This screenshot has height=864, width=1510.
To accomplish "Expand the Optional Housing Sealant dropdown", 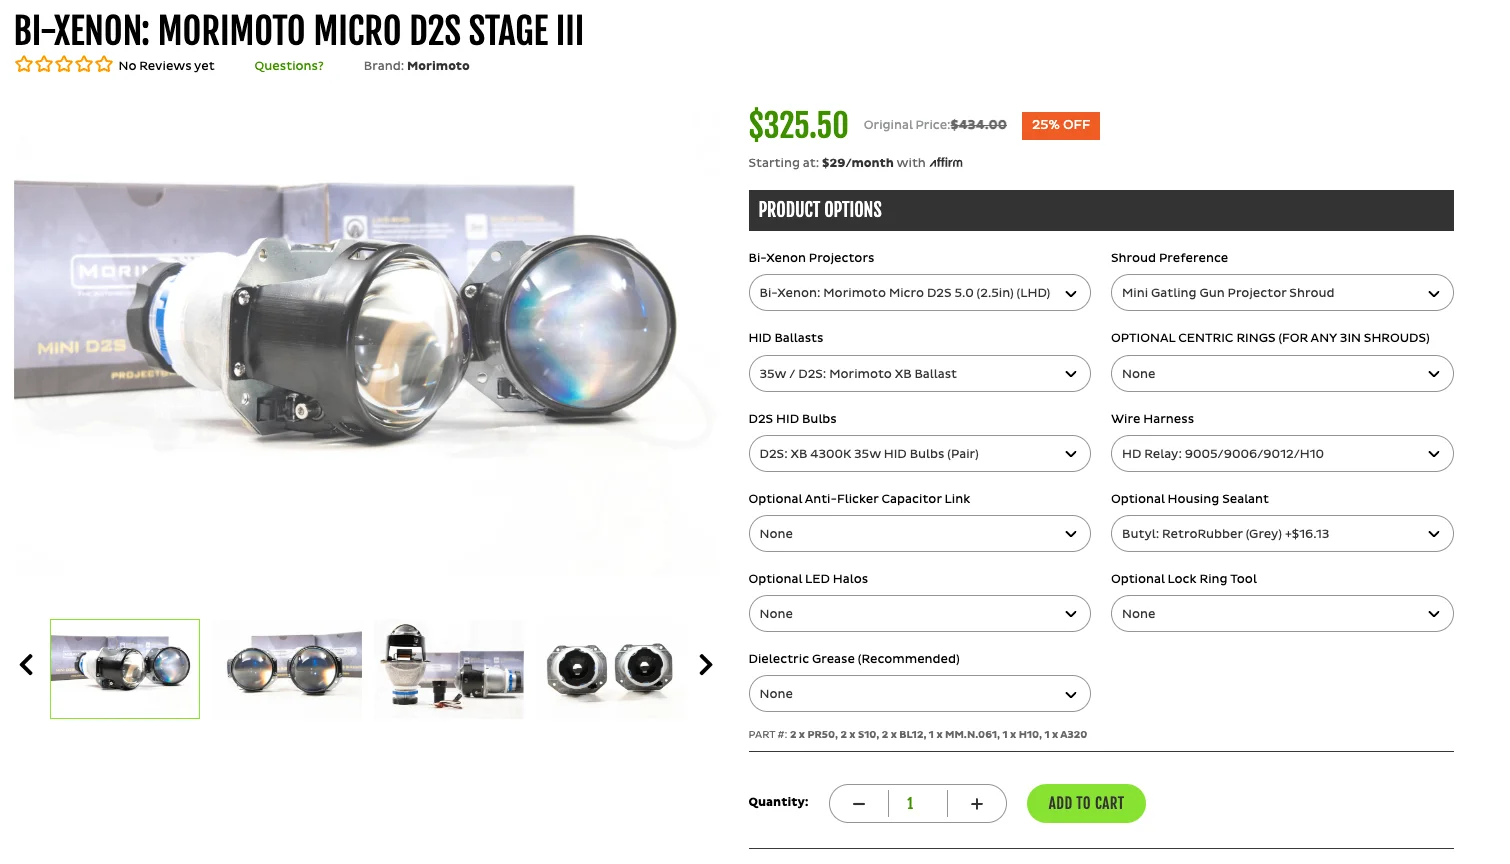I will [x=1282, y=534].
